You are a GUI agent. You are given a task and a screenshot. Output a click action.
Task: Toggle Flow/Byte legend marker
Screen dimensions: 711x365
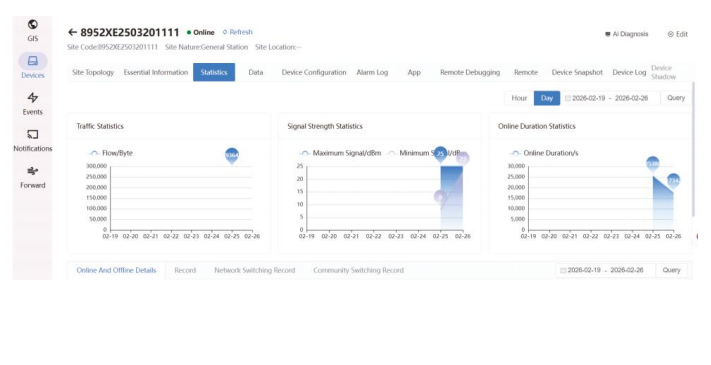point(94,153)
